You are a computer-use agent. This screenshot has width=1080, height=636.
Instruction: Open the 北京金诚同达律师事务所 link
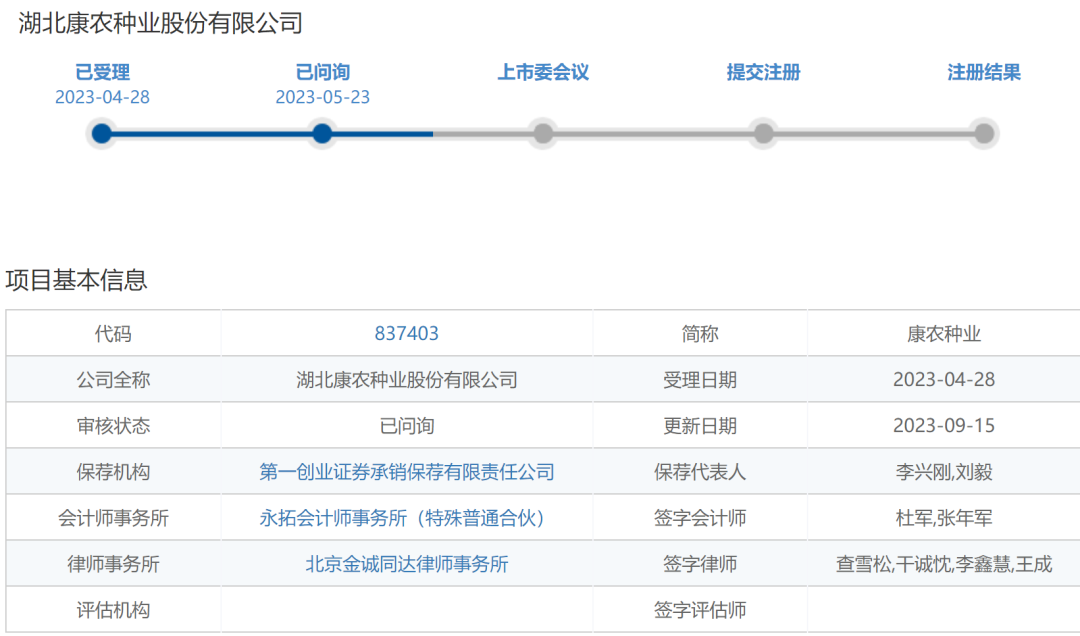406,564
